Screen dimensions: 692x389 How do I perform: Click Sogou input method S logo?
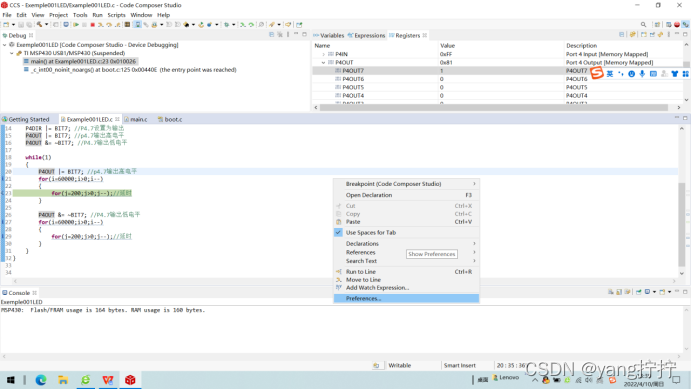click(597, 73)
